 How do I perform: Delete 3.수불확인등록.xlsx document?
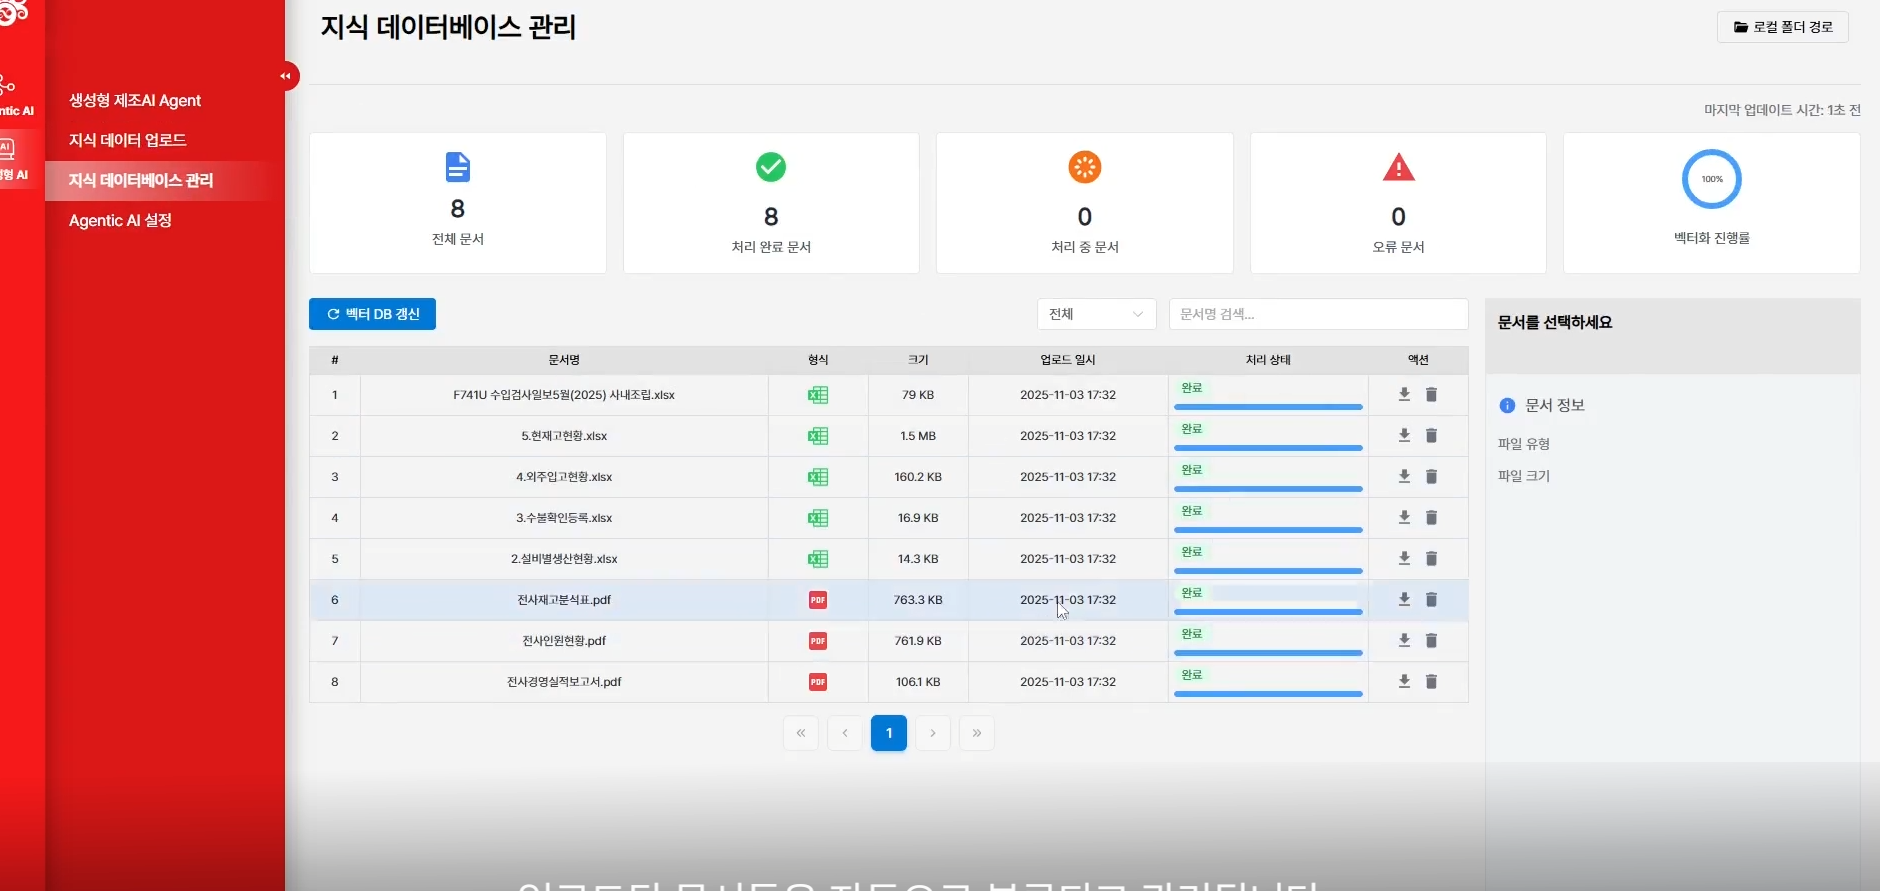point(1431,517)
